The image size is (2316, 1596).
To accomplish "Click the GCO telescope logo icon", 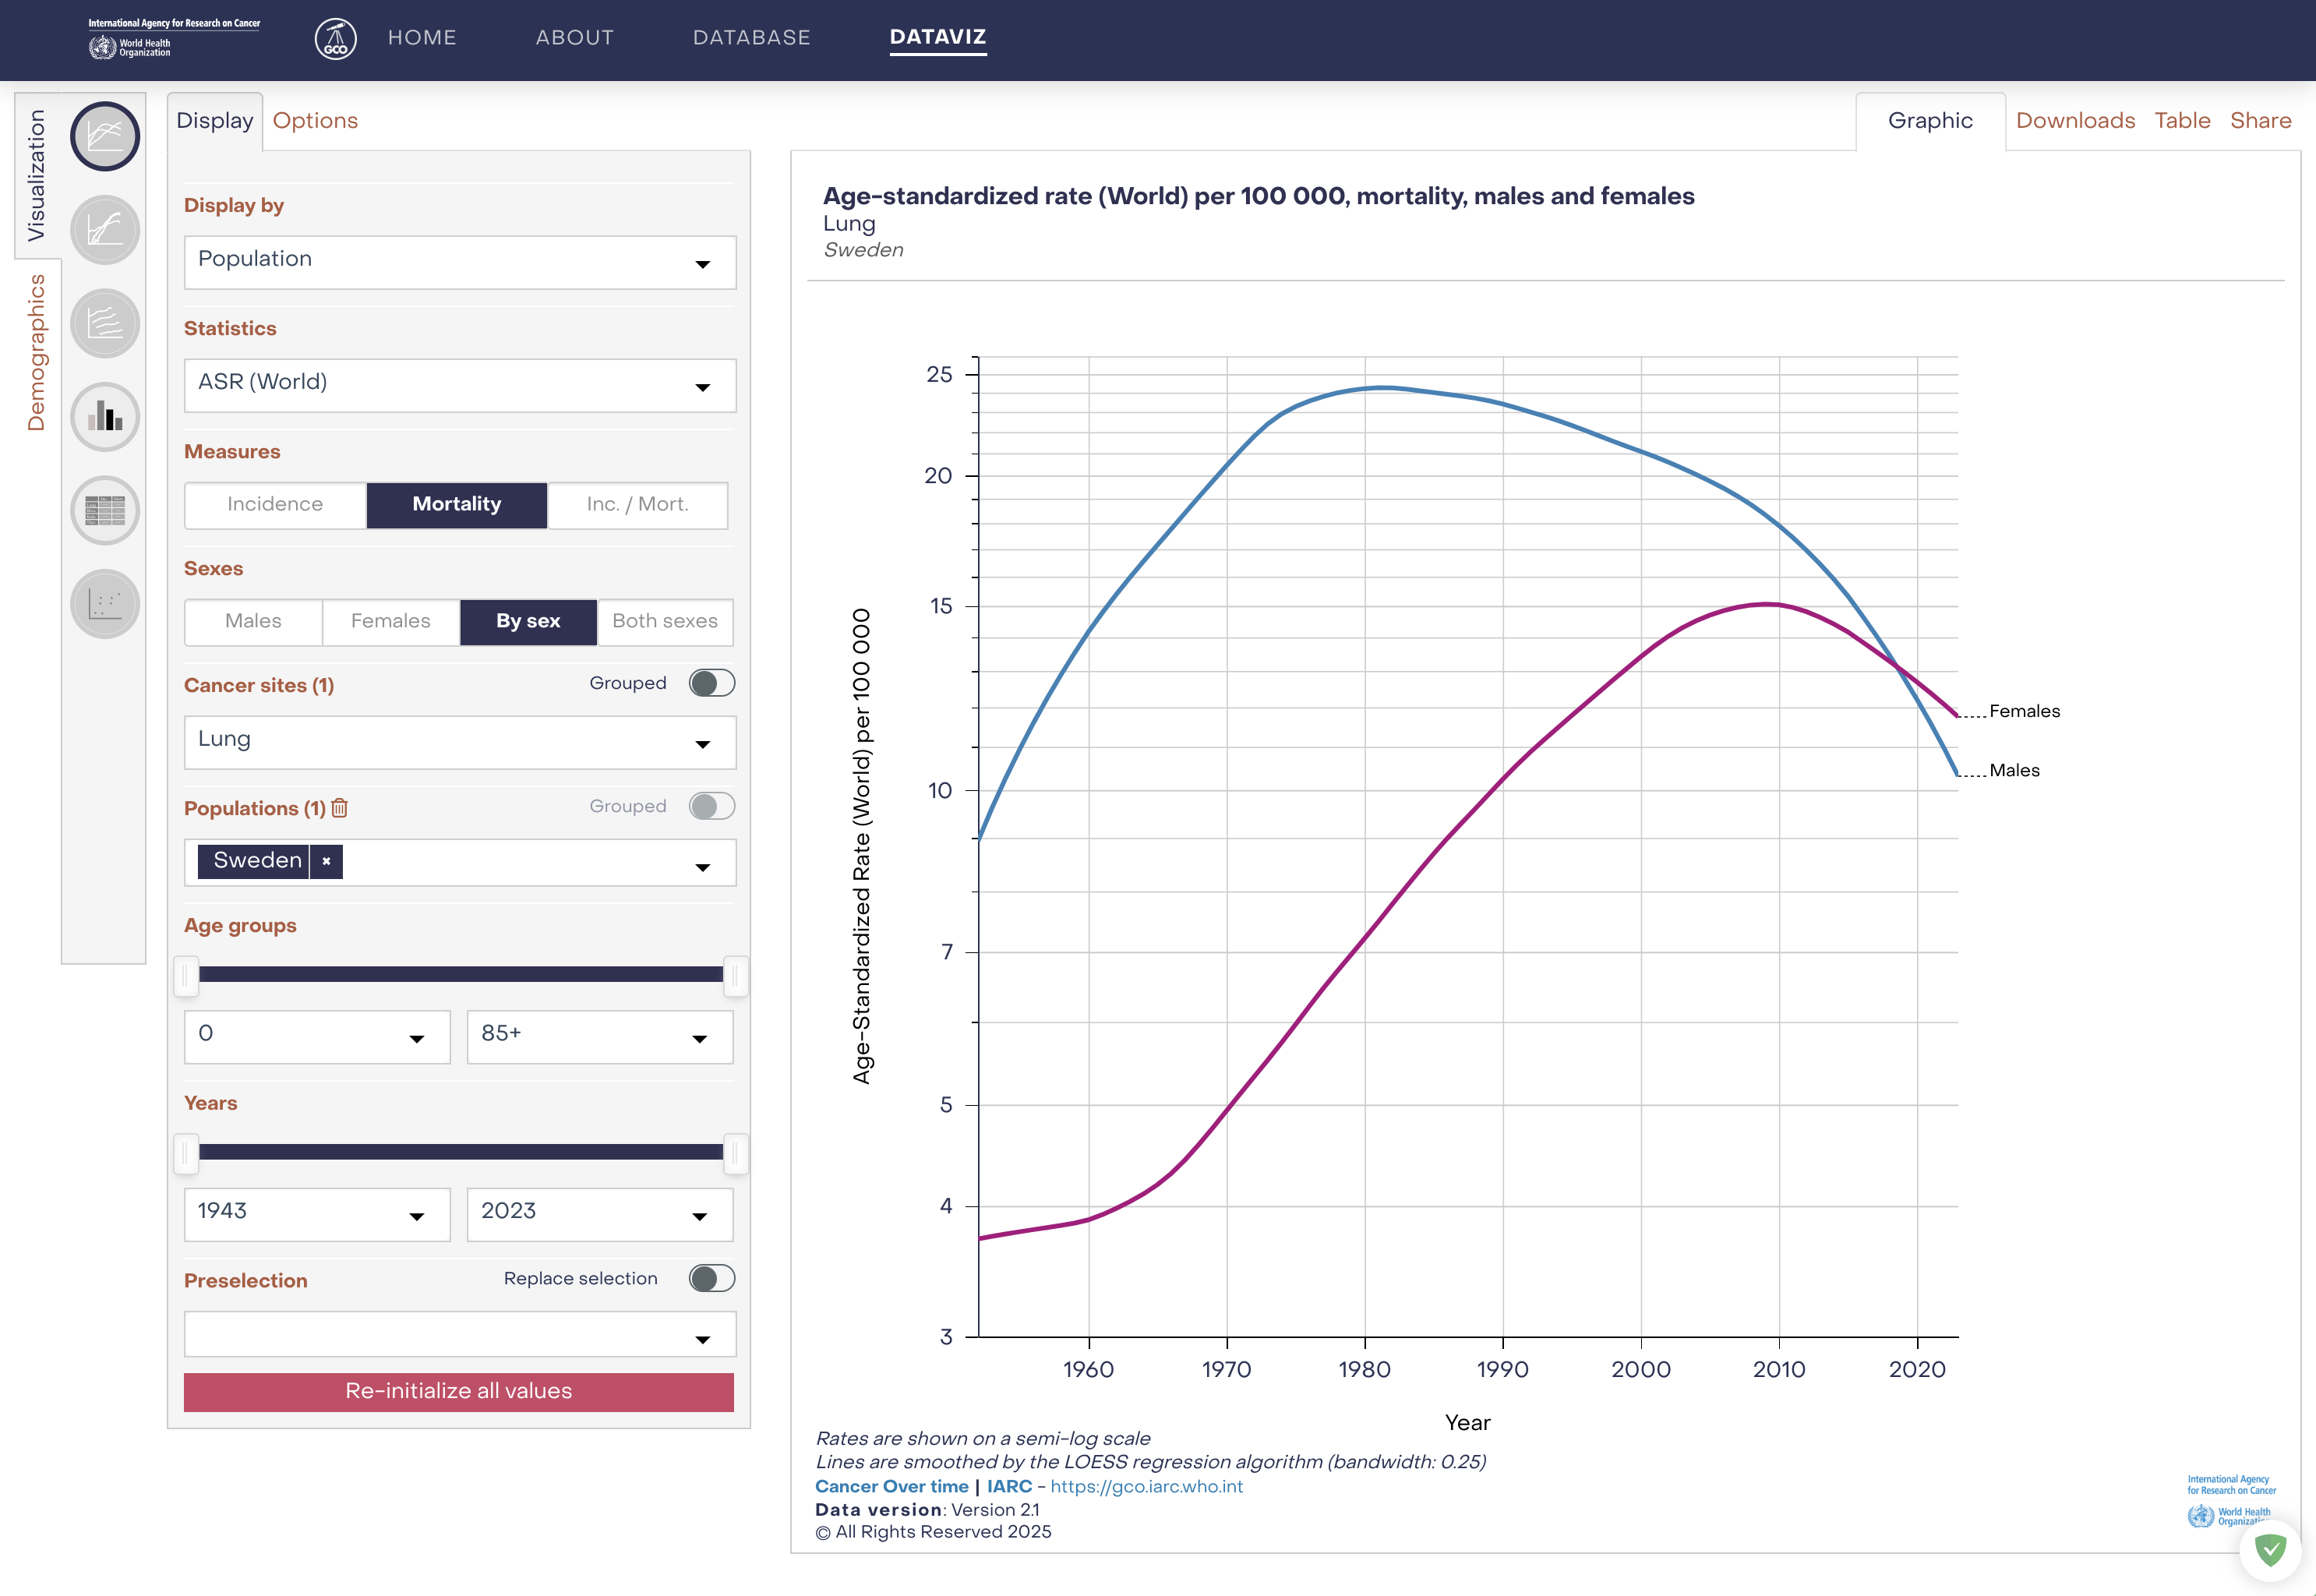I will coord(335,39).
